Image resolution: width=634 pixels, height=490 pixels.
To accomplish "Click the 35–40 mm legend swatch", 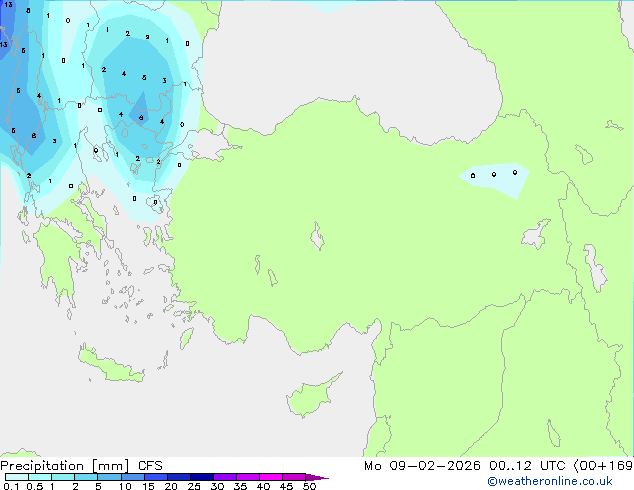I will point(248,477).
